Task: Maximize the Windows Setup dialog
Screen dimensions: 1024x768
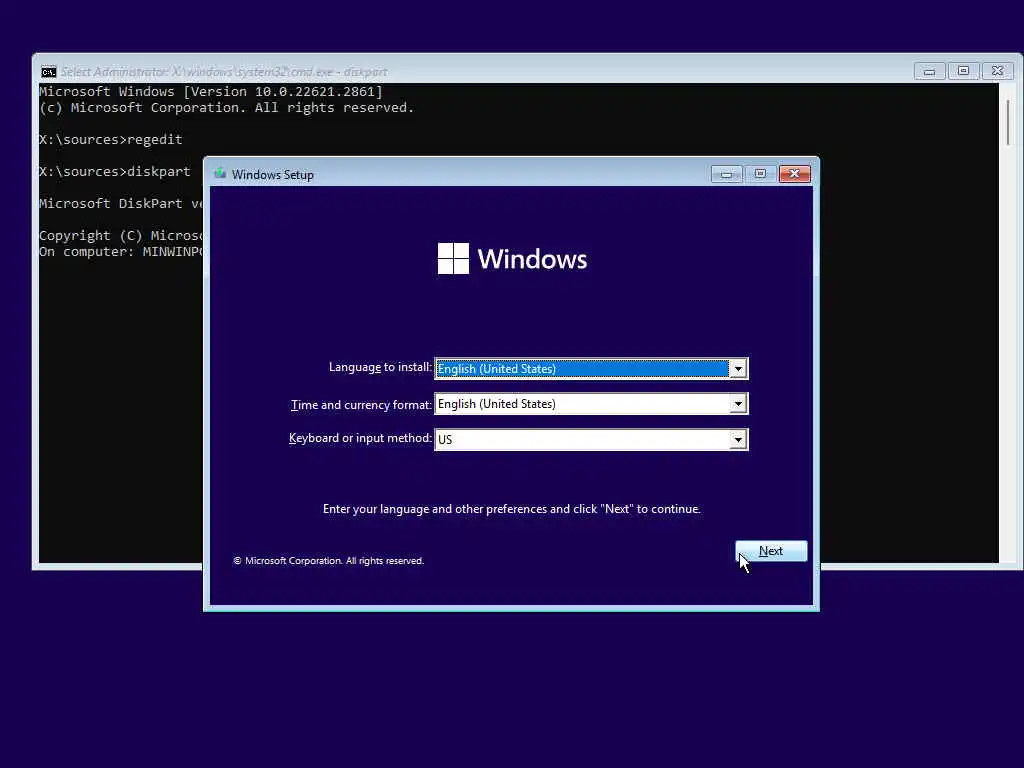Action: [x=760, y=174]
